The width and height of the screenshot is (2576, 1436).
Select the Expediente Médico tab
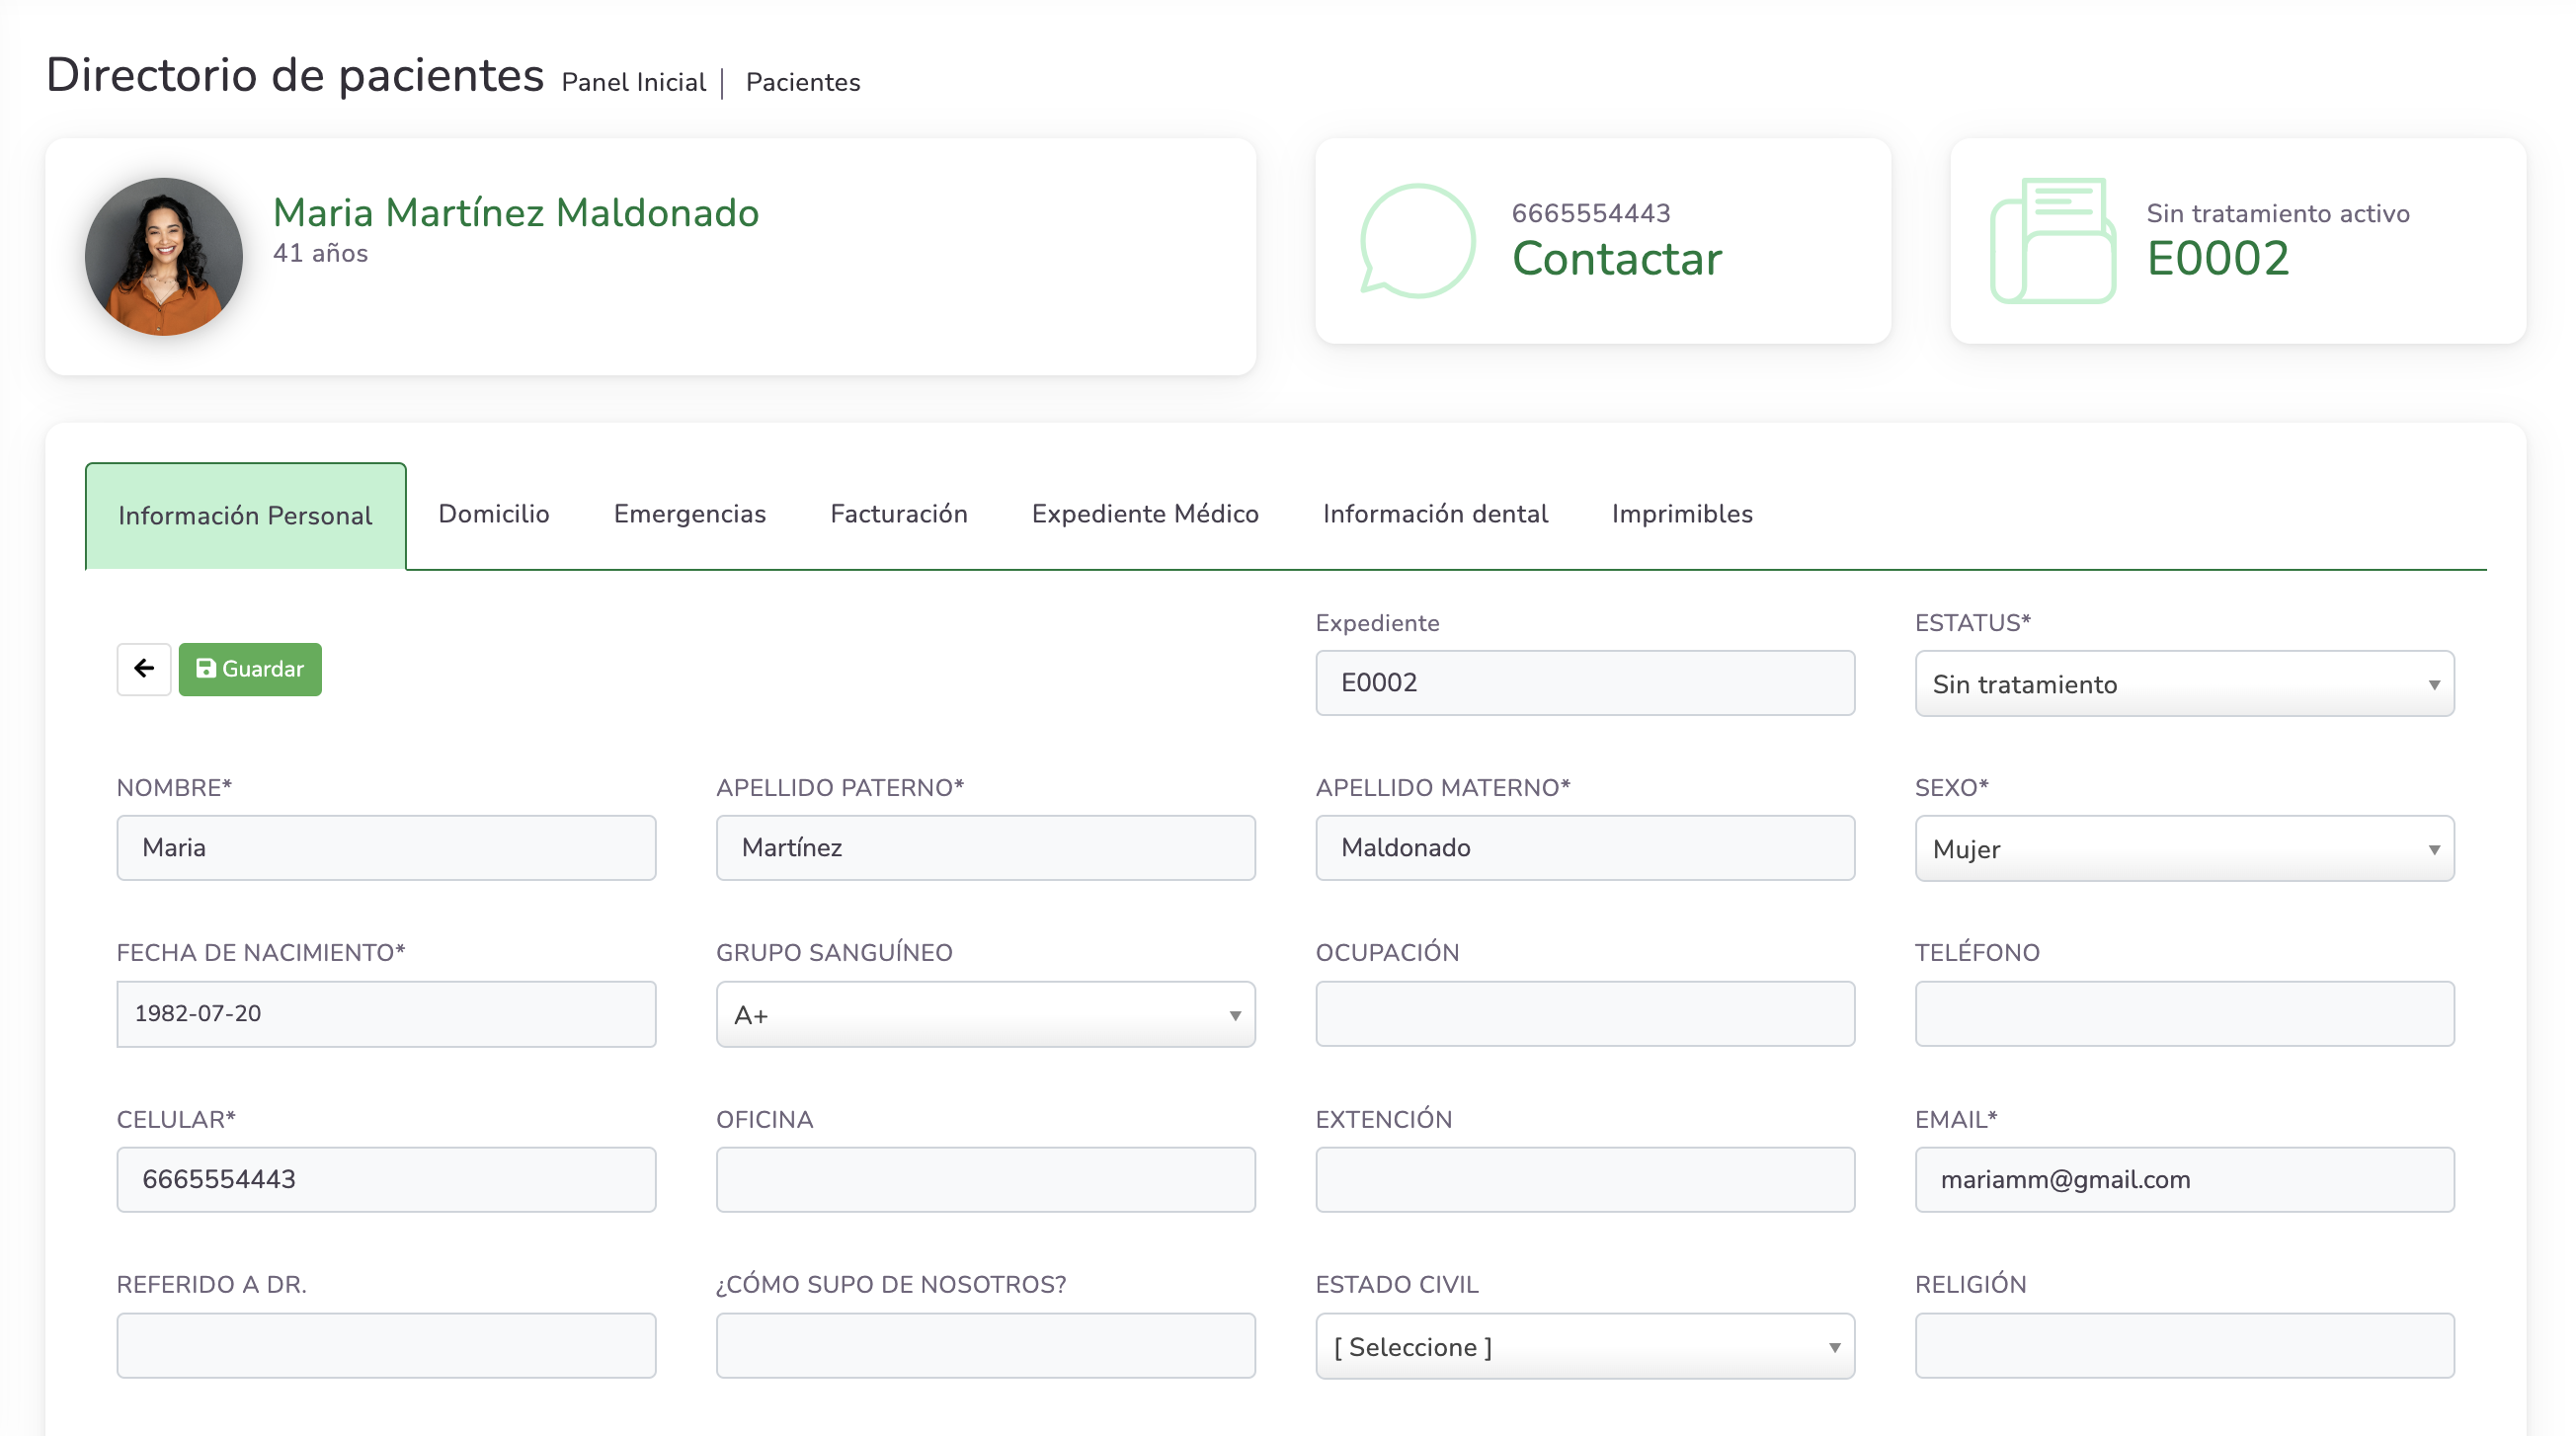point(1145,514)
